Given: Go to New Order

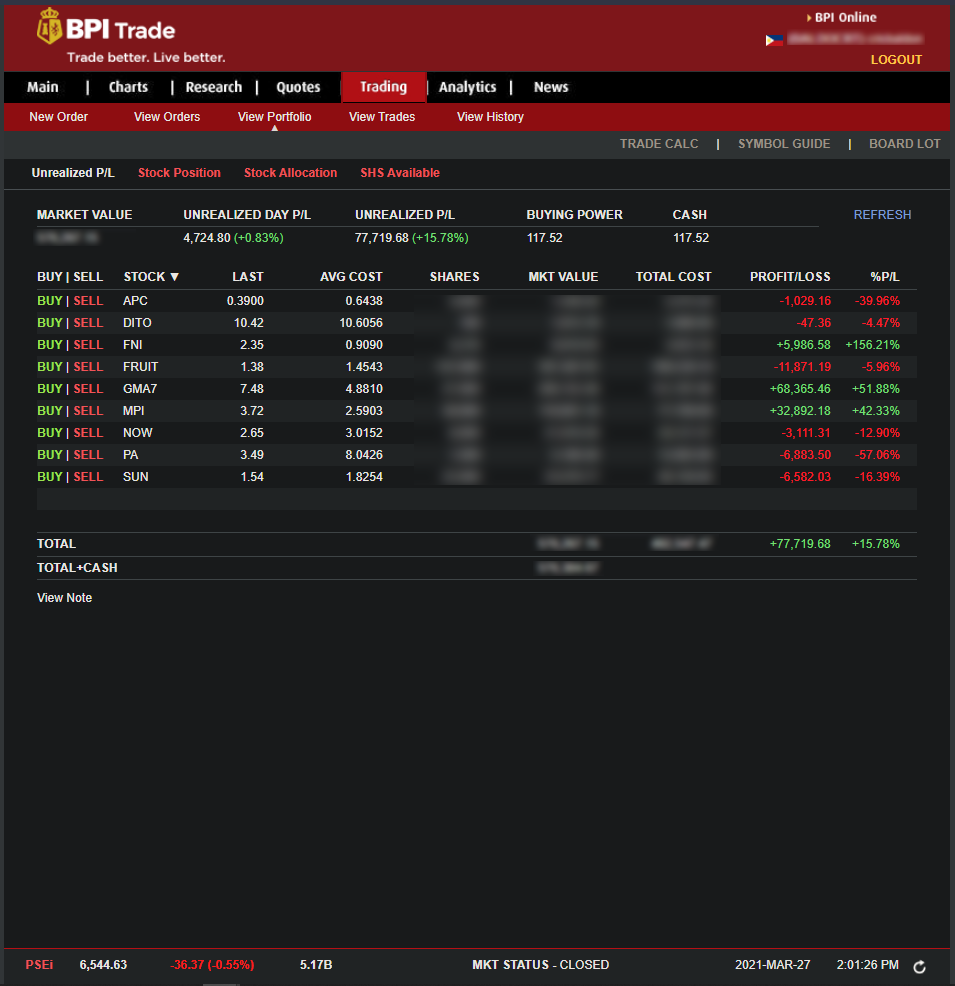Looking at the screenshot, I should pos(58,117).
